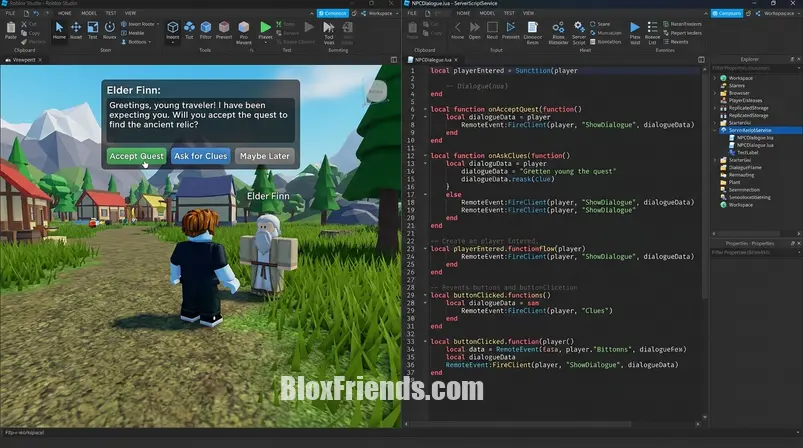
Task: Collapse the onAcceptQuest function fold arrow
Action: coord(425,109)
